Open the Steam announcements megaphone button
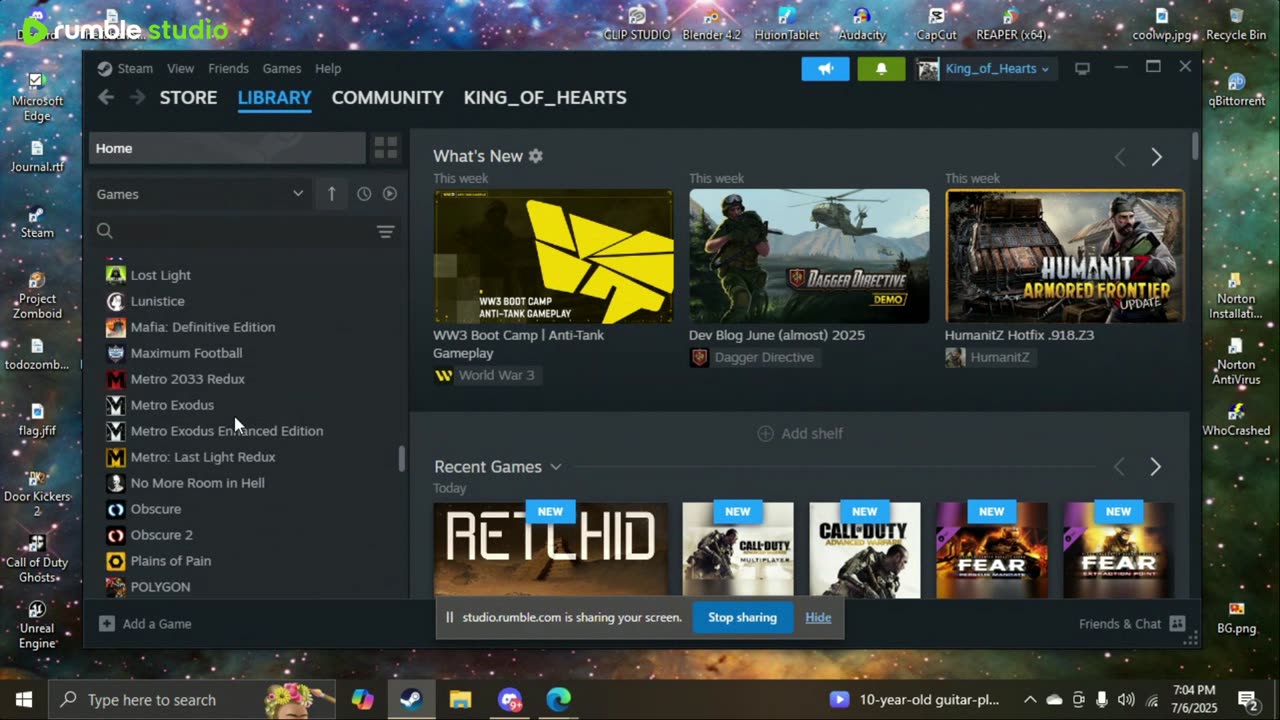The width and height of the screenshot is (1280, 720). (x=825, y=69)
